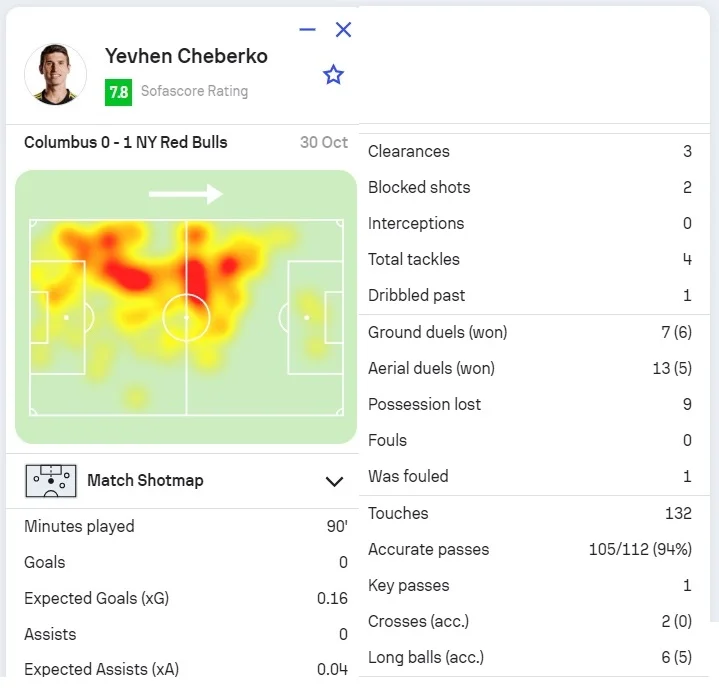Expand the Match Shotmap chevron
The width and height of the screenshot is (719, 688).
[x=335, y=482]
